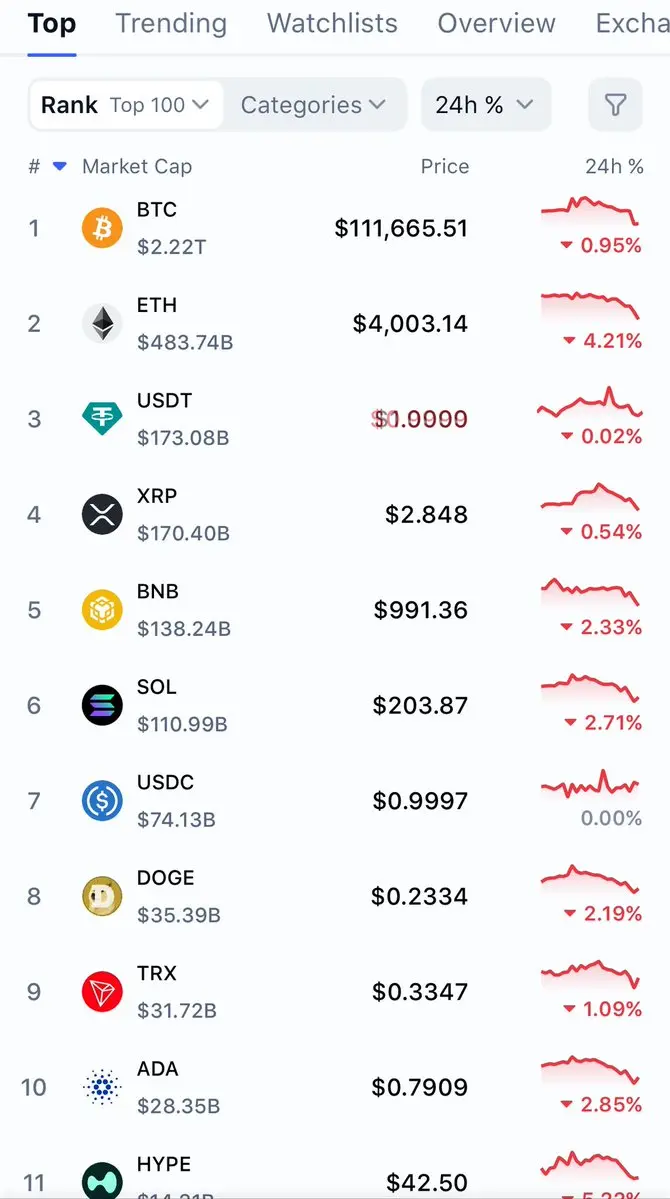This screenshot has height=1199, width=670.
Task: Tap the Bitcoin coin icon
Action: pos(102,228)
